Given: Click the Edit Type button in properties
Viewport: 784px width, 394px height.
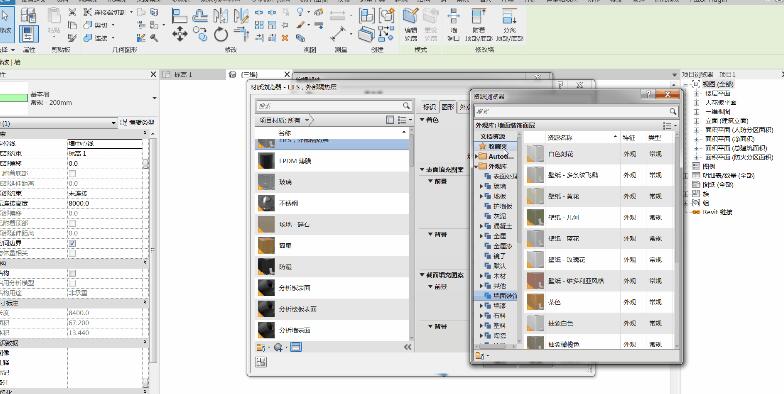Looking at the screenshot, I should coord(138,122).
